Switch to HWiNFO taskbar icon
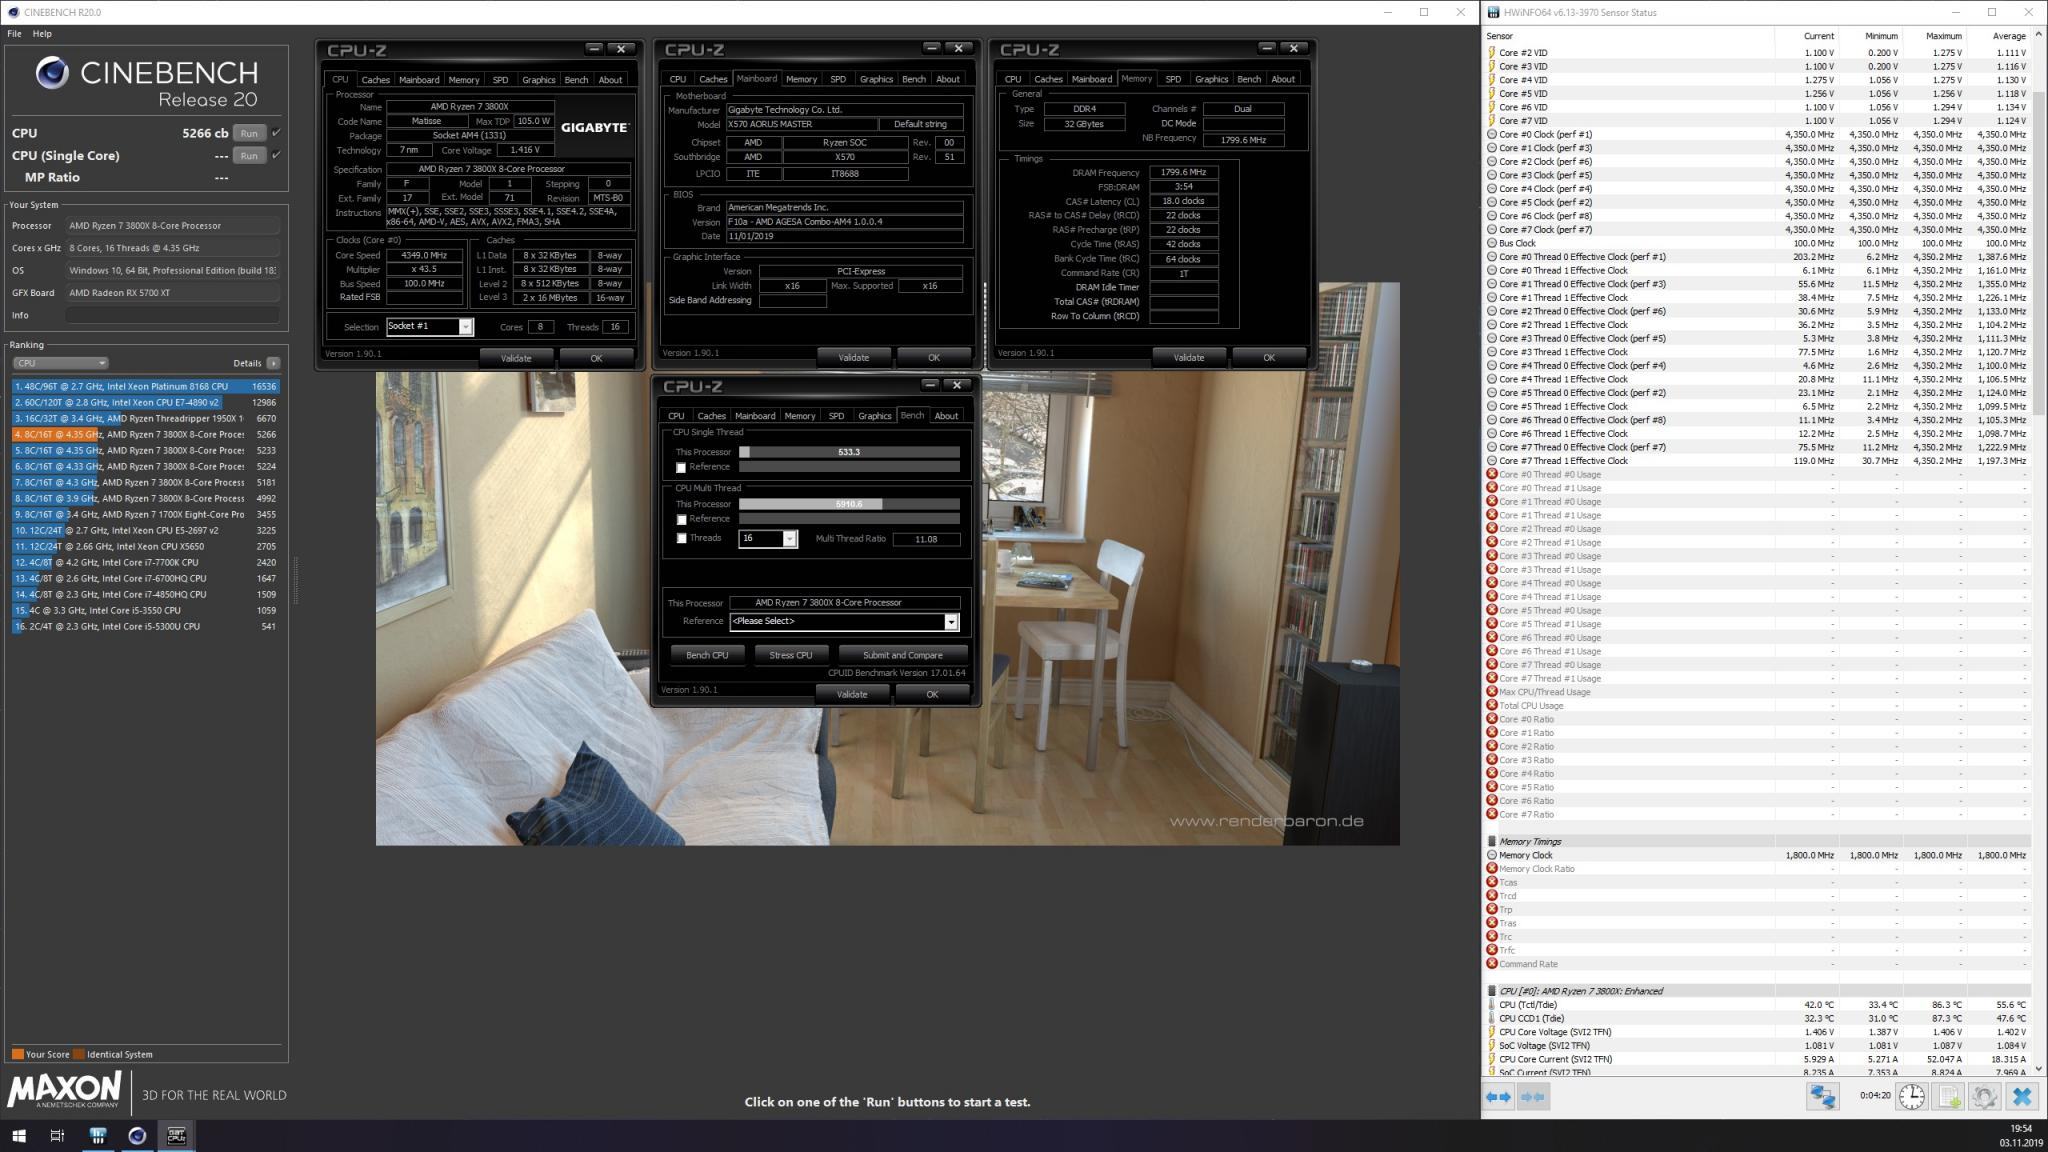 (98, 1135)
